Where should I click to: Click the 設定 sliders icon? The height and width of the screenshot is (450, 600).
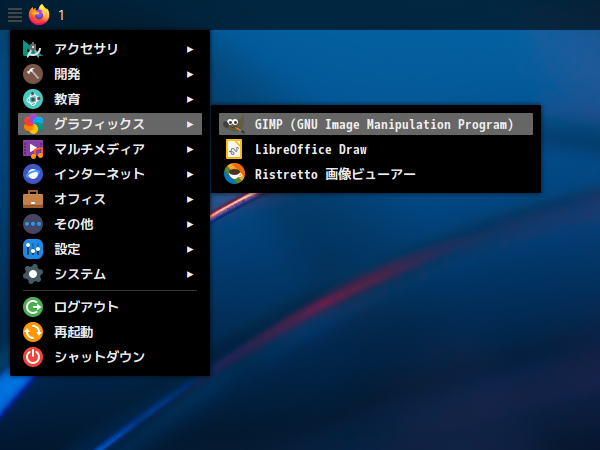[33, 249]
